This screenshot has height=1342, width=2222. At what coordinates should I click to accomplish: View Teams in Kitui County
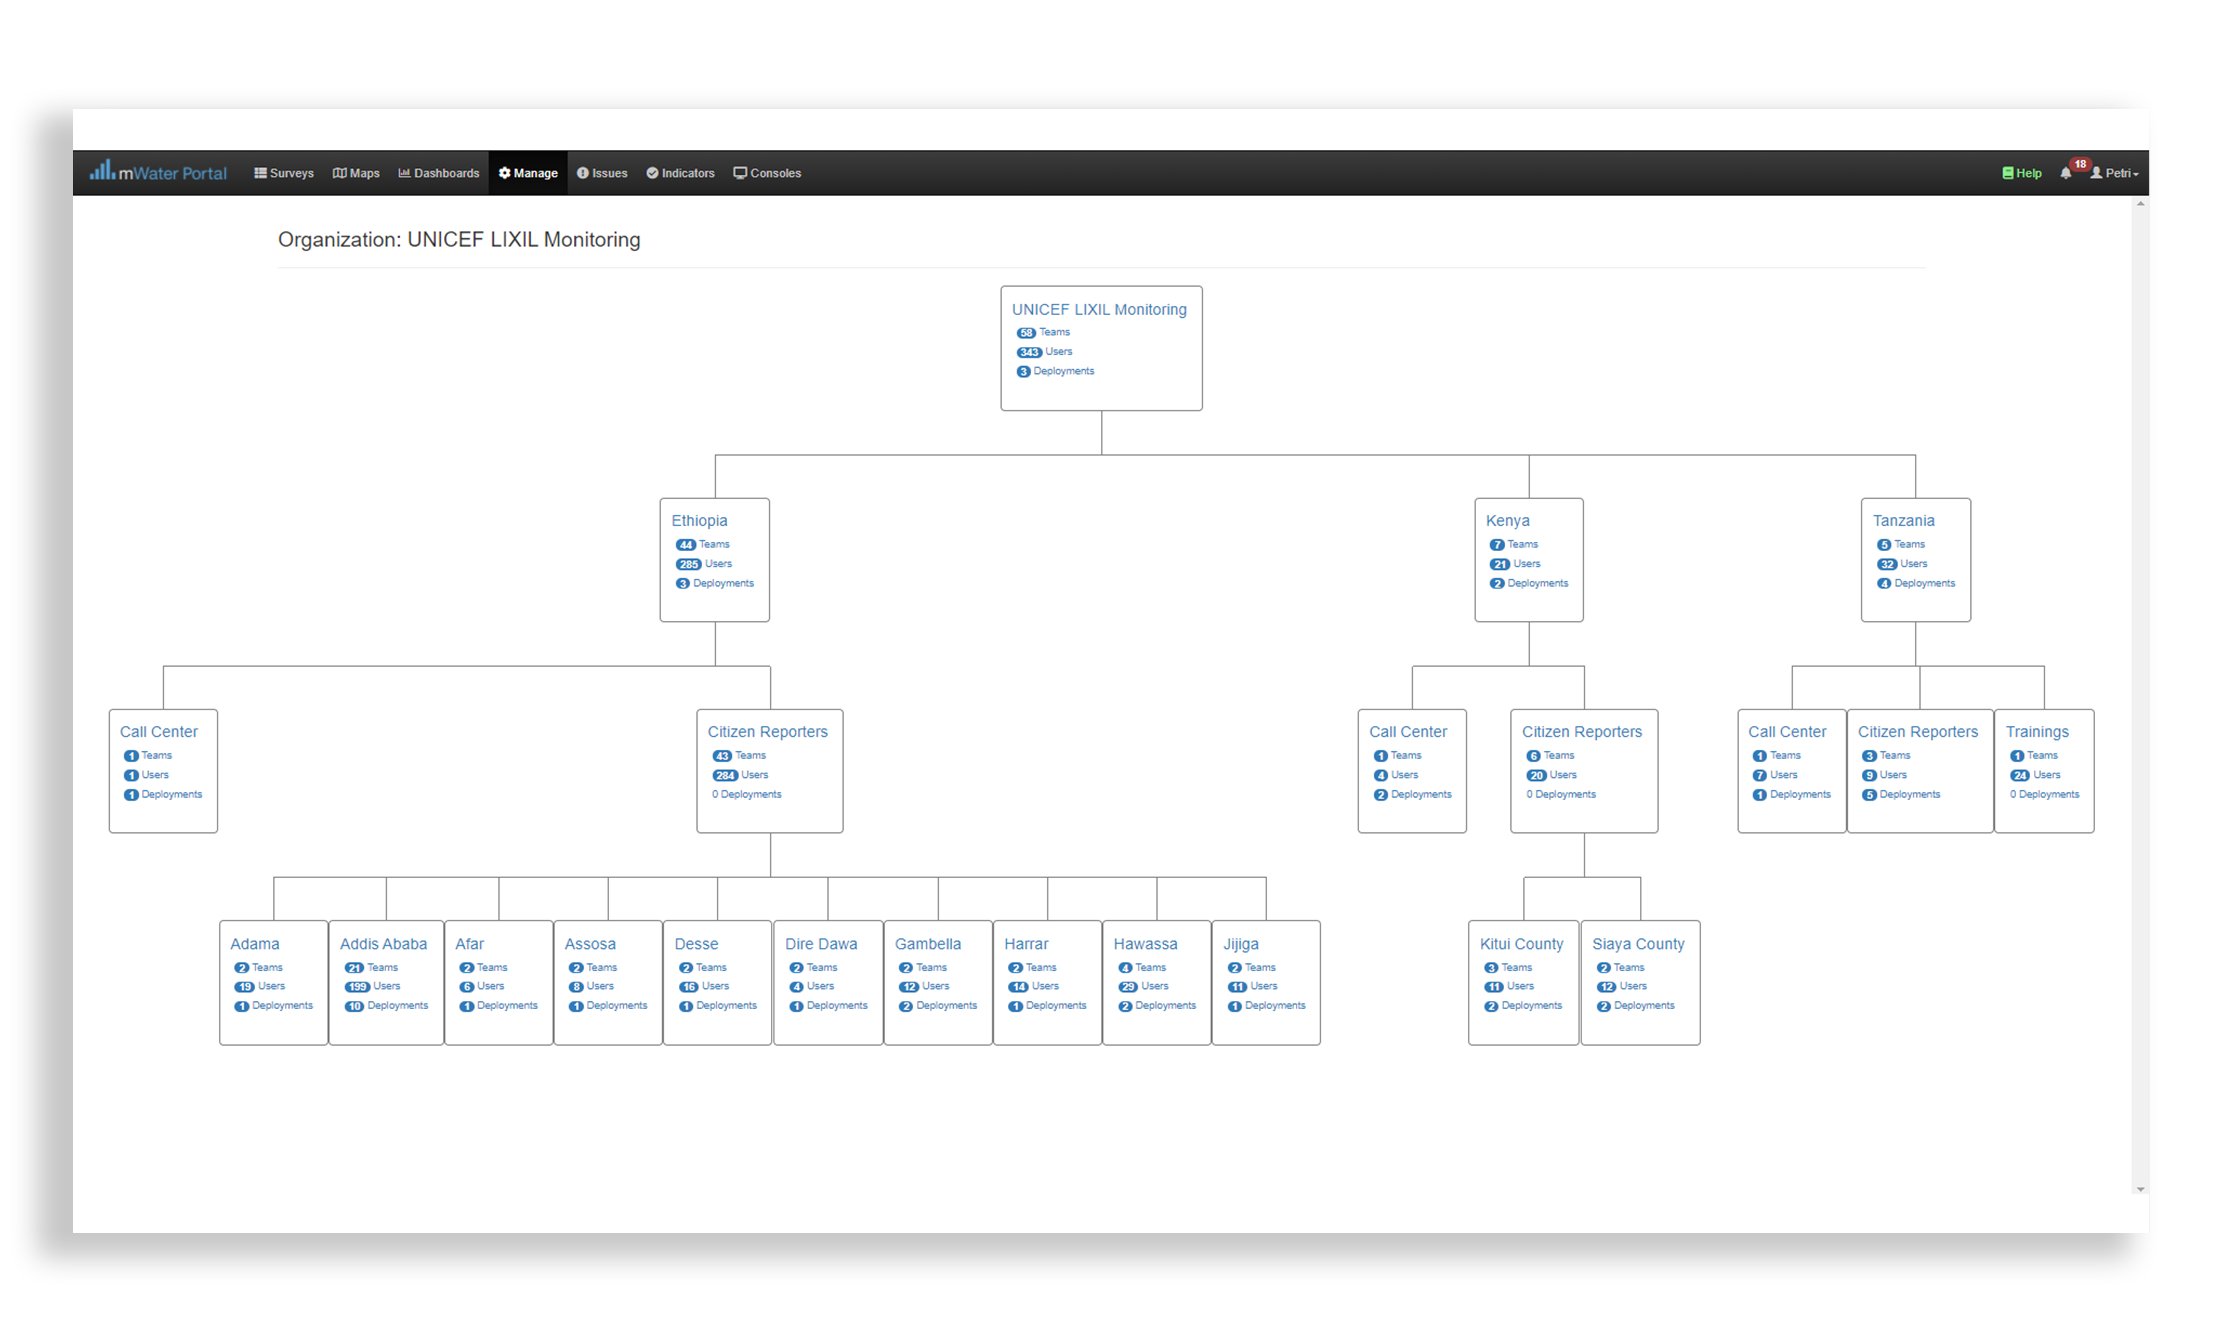[1507, 967]
